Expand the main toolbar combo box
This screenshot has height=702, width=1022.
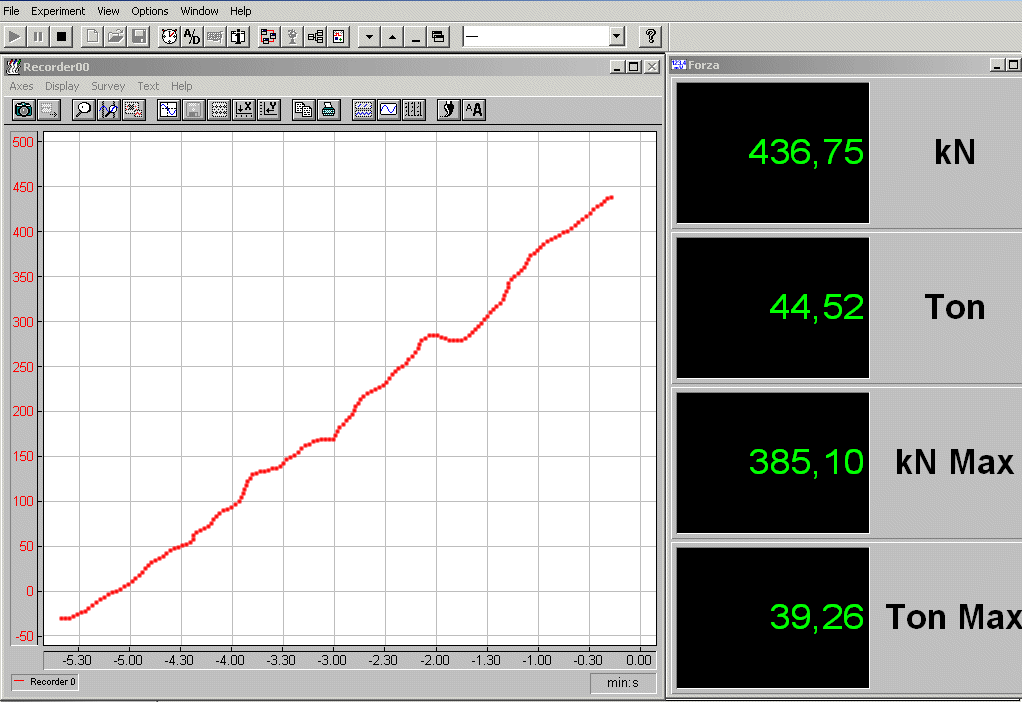617,37
